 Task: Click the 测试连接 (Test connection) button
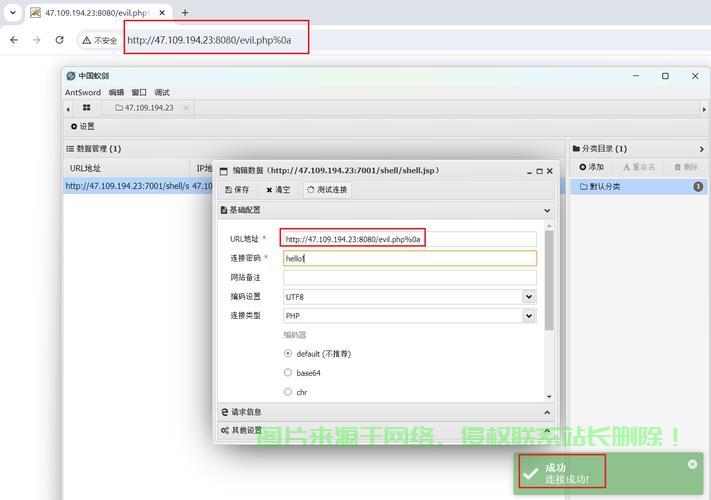pyautogui.click(x=327, y=190)
